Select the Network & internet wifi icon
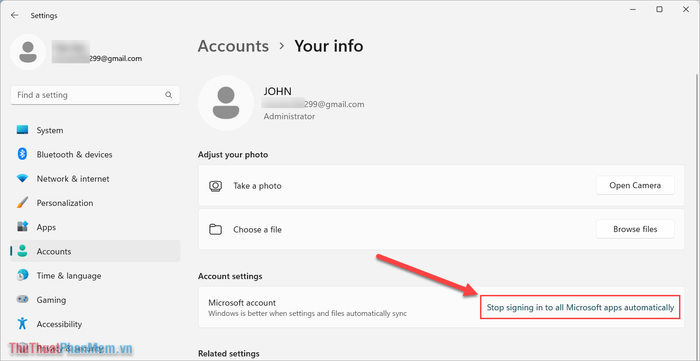Viewport: 700px width, 361px height. (x=22, y=178)
